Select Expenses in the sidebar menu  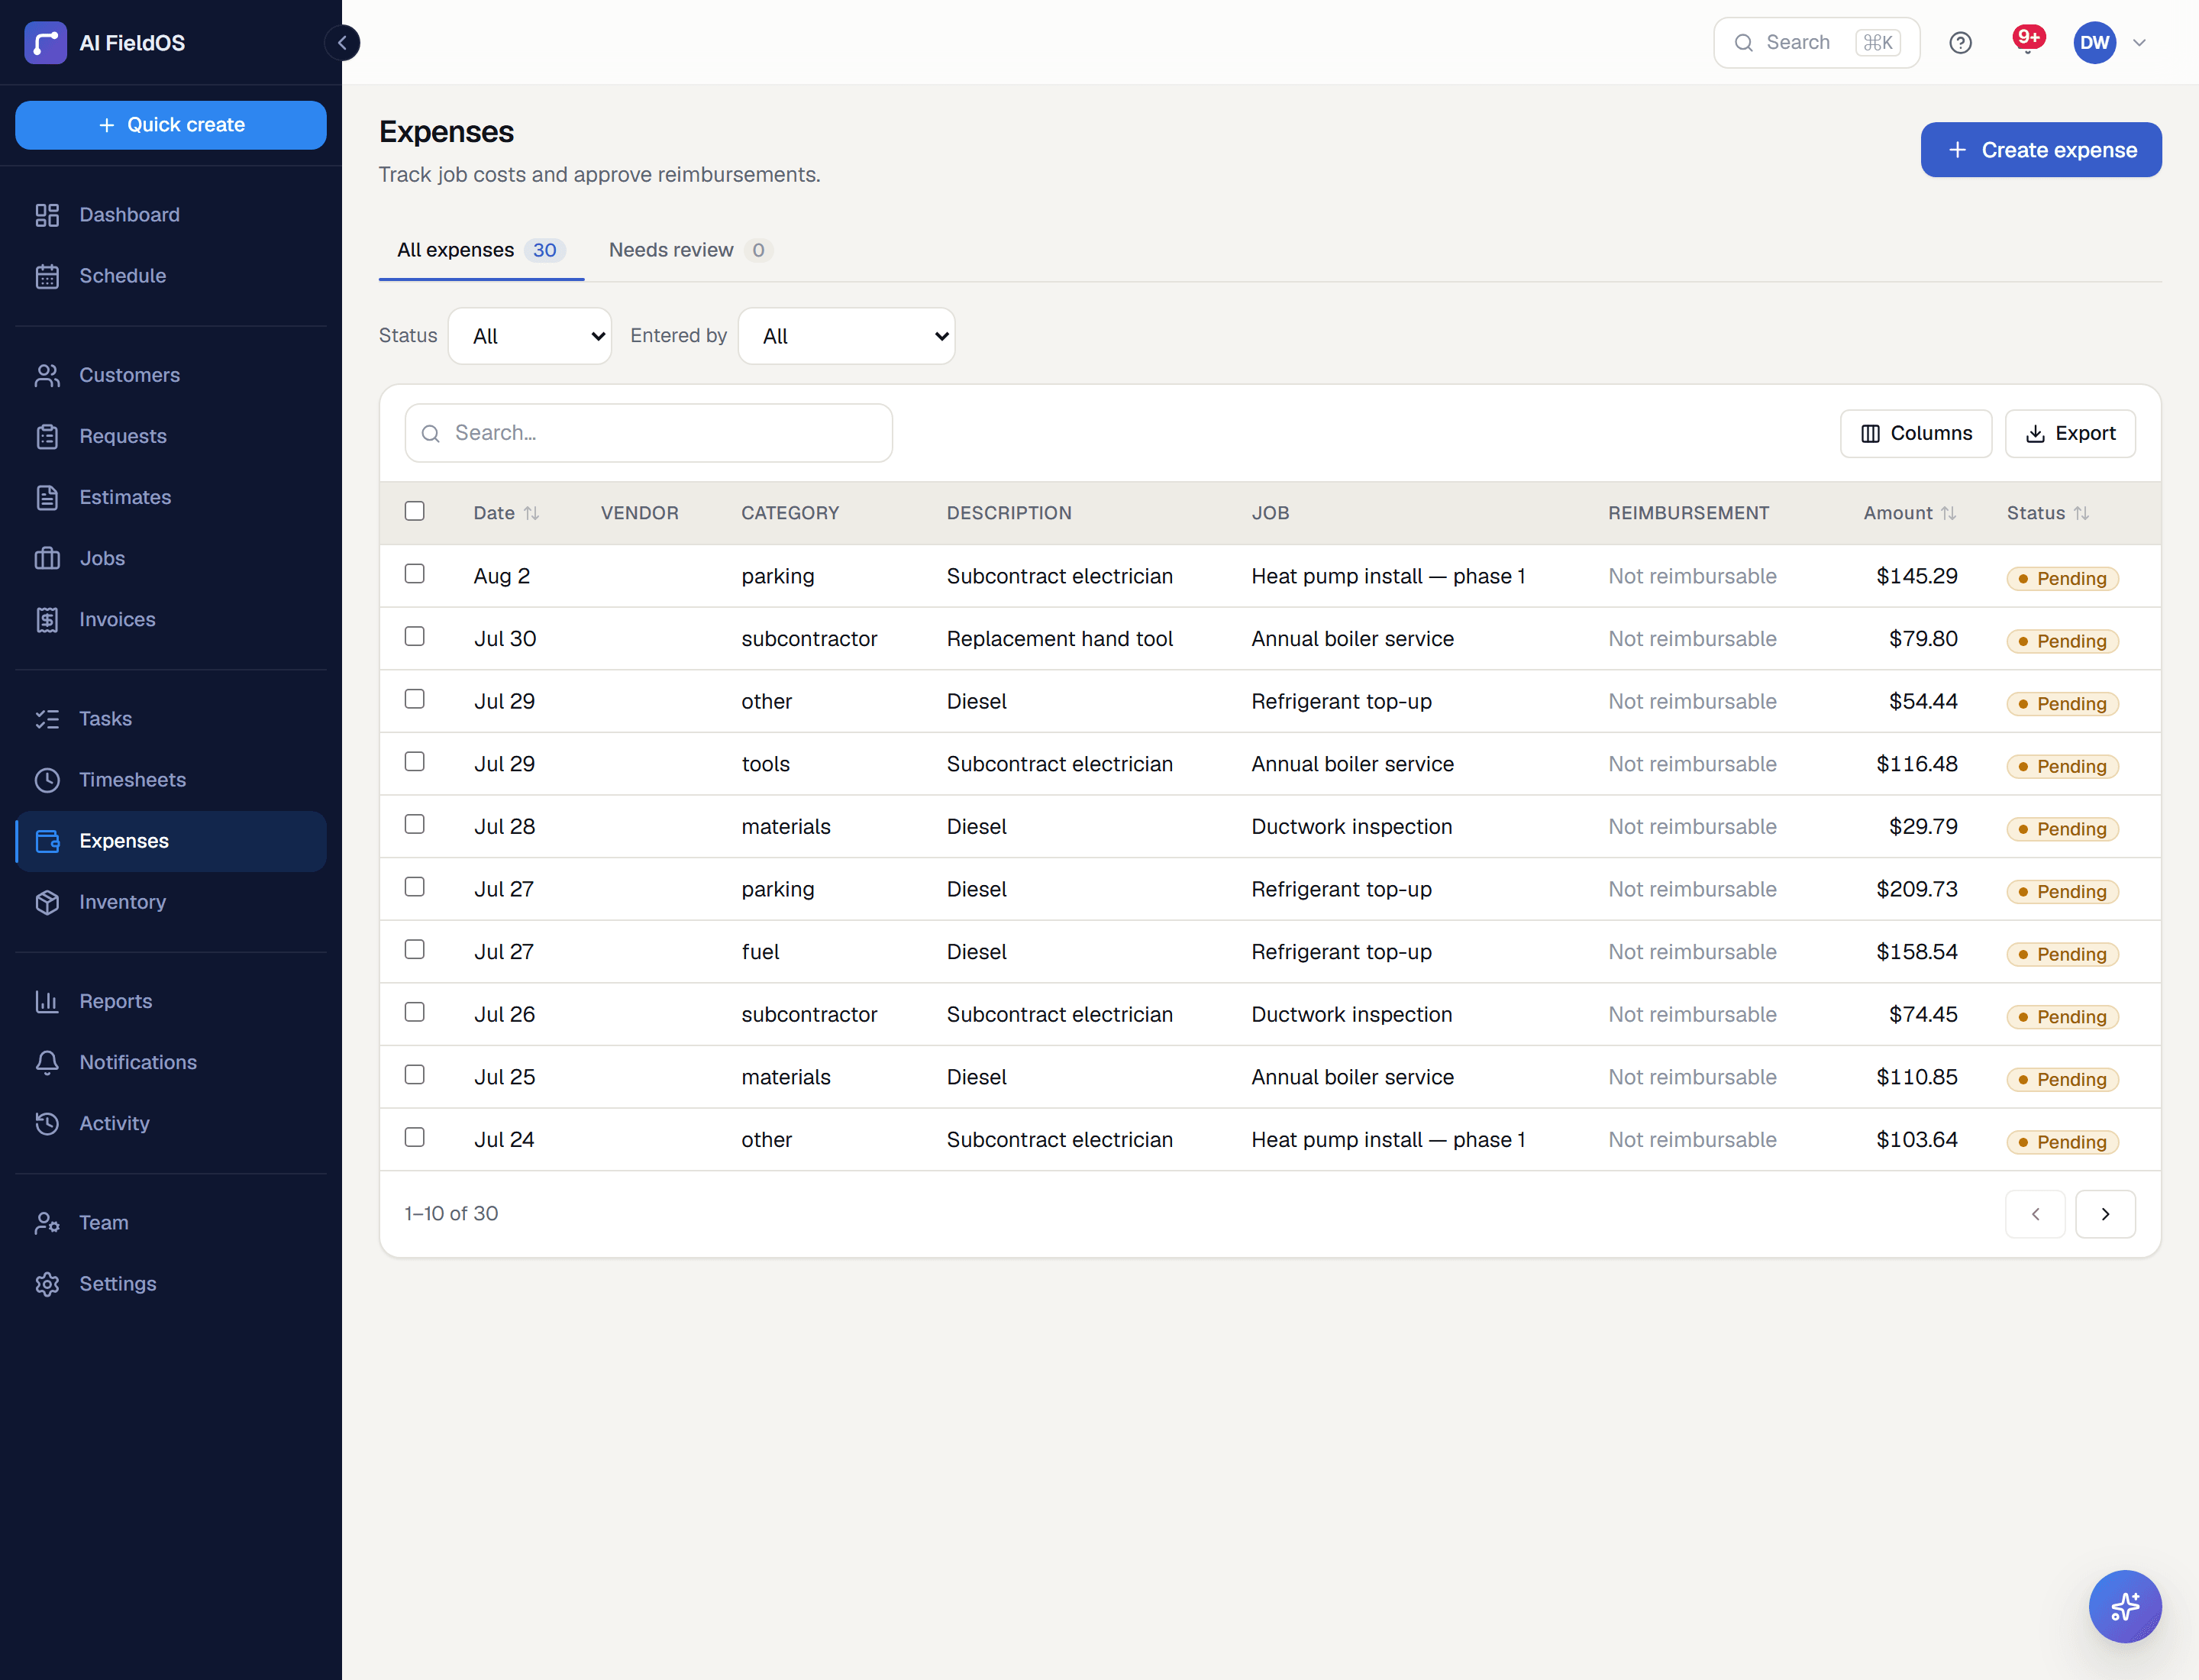171,841
